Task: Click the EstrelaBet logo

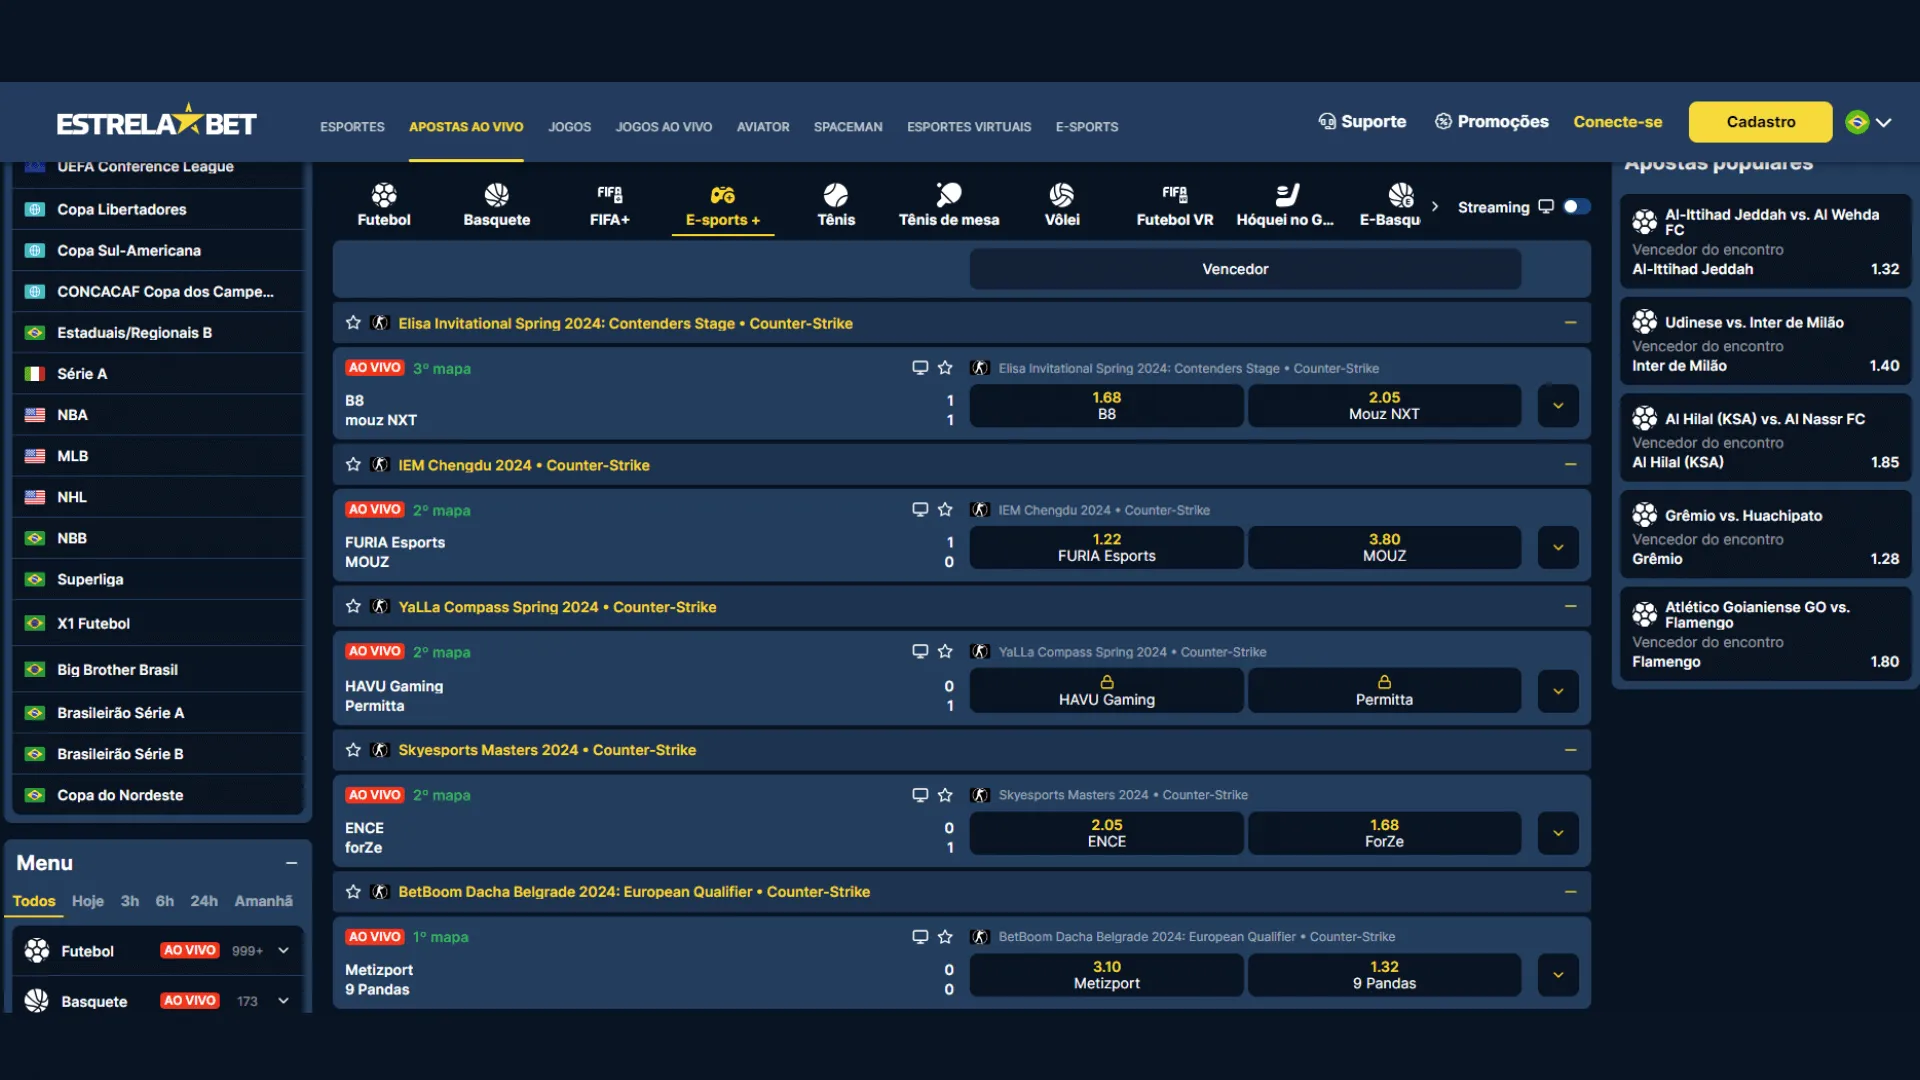Action: 157,122
